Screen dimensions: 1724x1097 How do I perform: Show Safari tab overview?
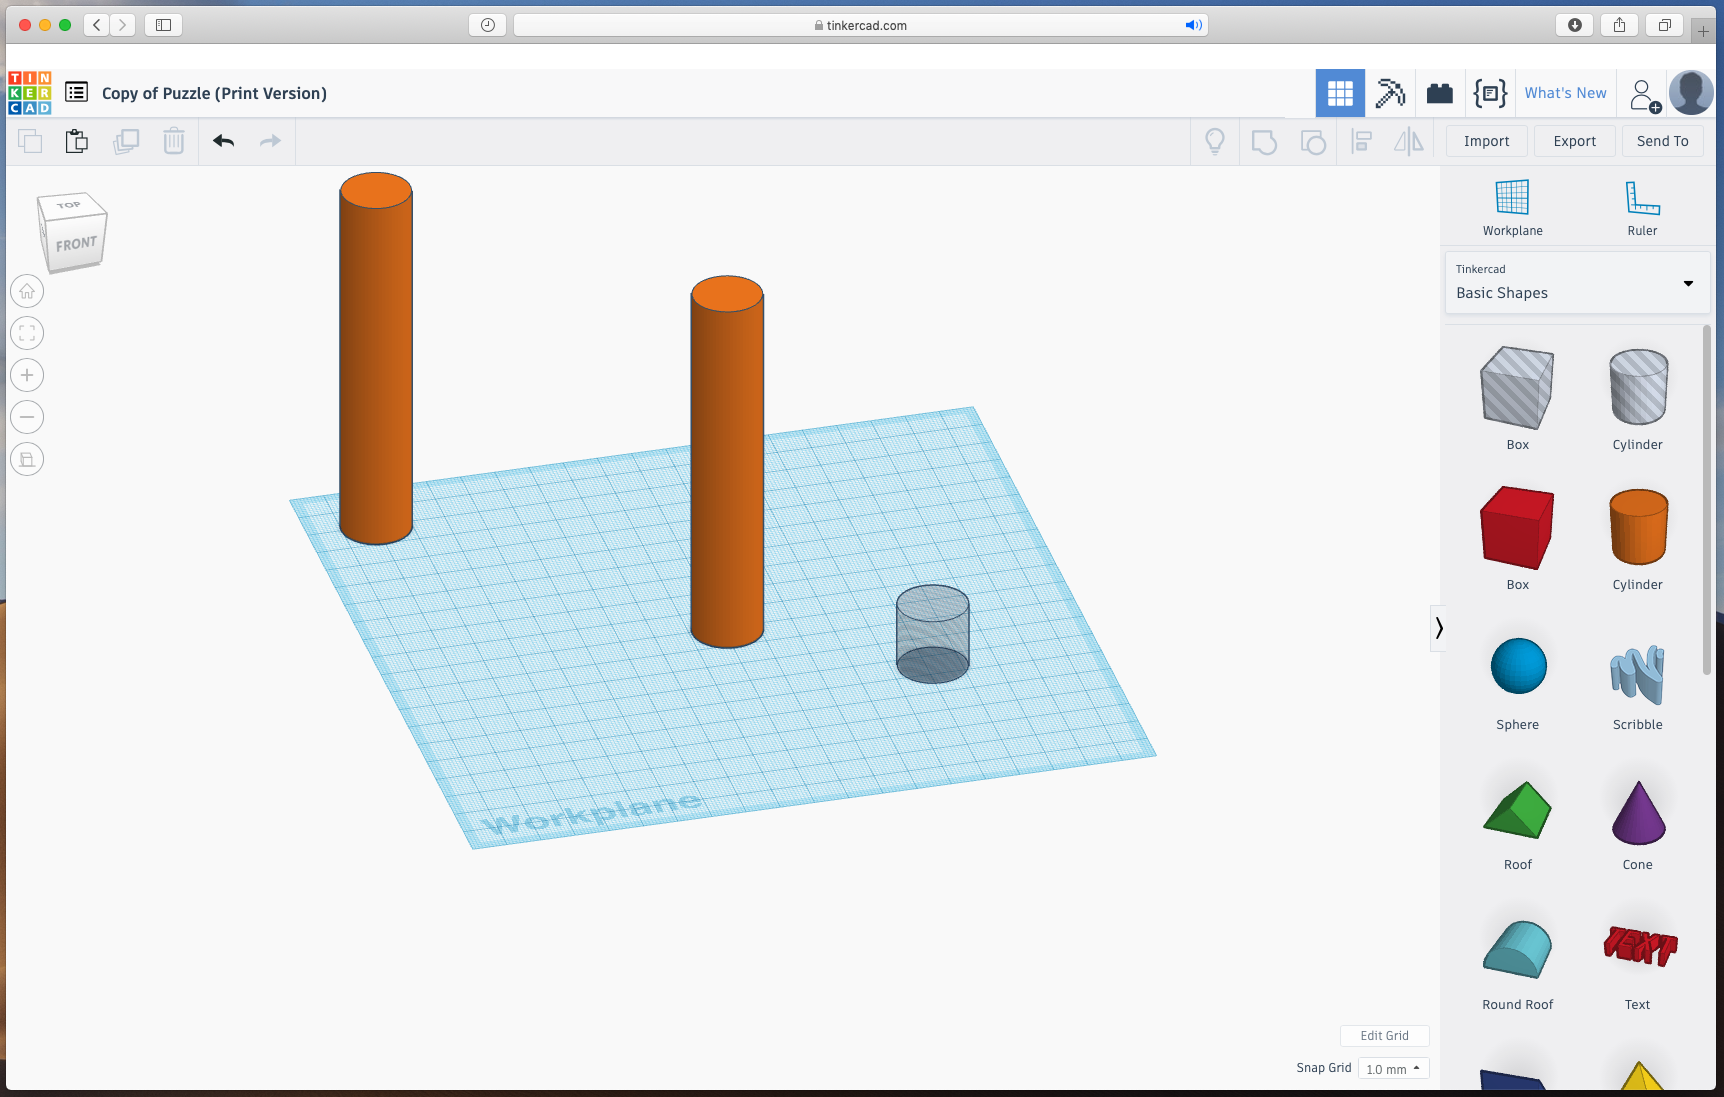(x=1664, y=25)
